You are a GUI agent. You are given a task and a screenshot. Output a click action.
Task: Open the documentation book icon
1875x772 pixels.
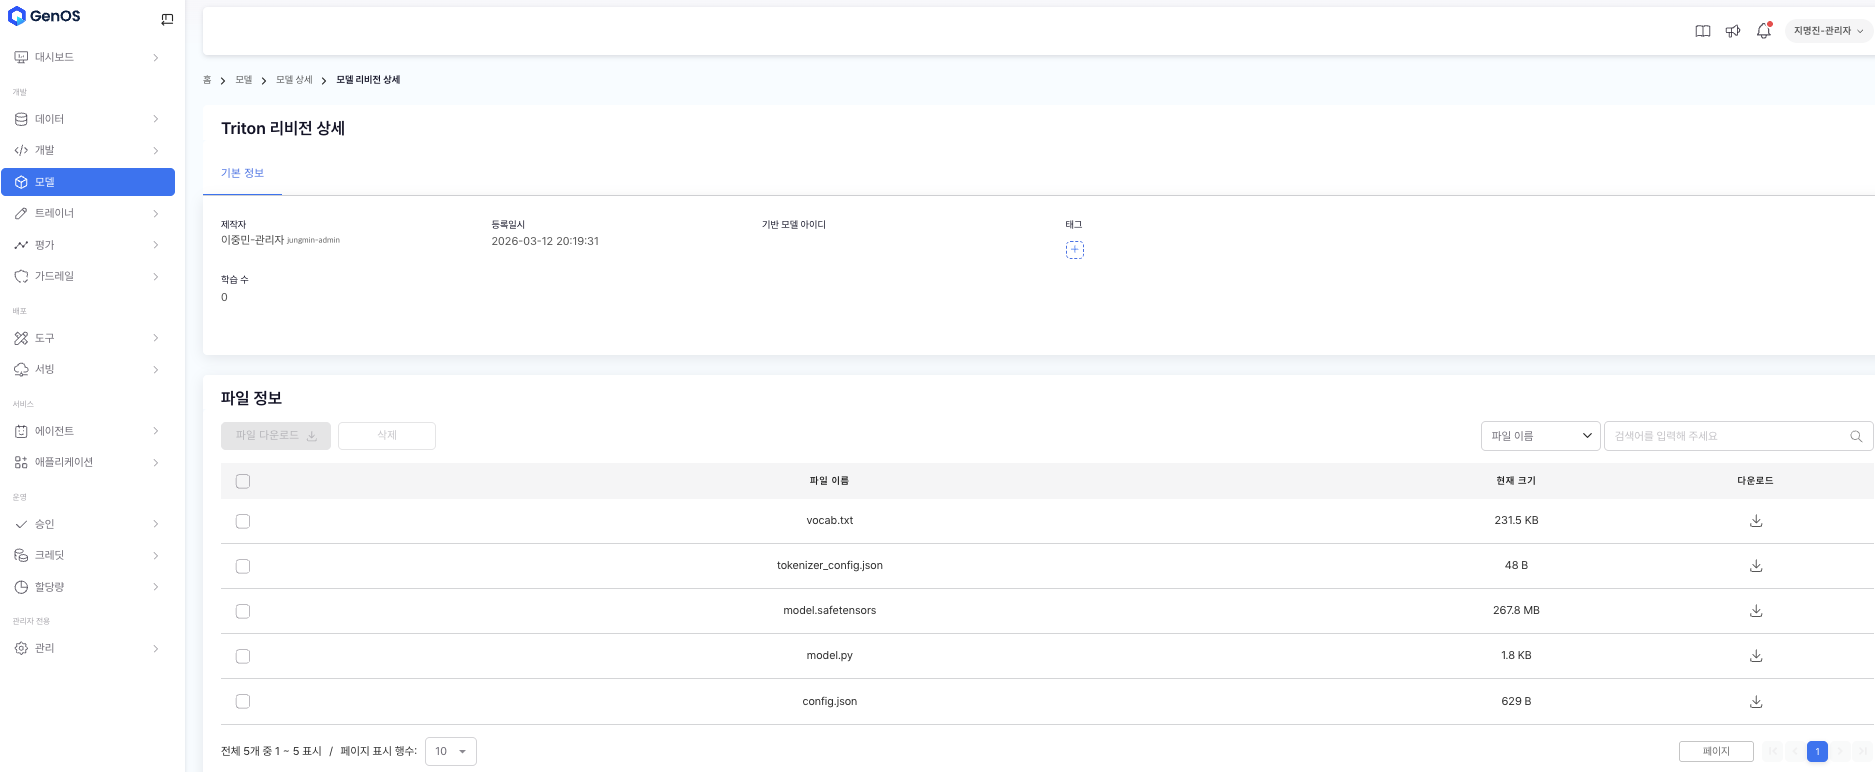(1703, 31)
